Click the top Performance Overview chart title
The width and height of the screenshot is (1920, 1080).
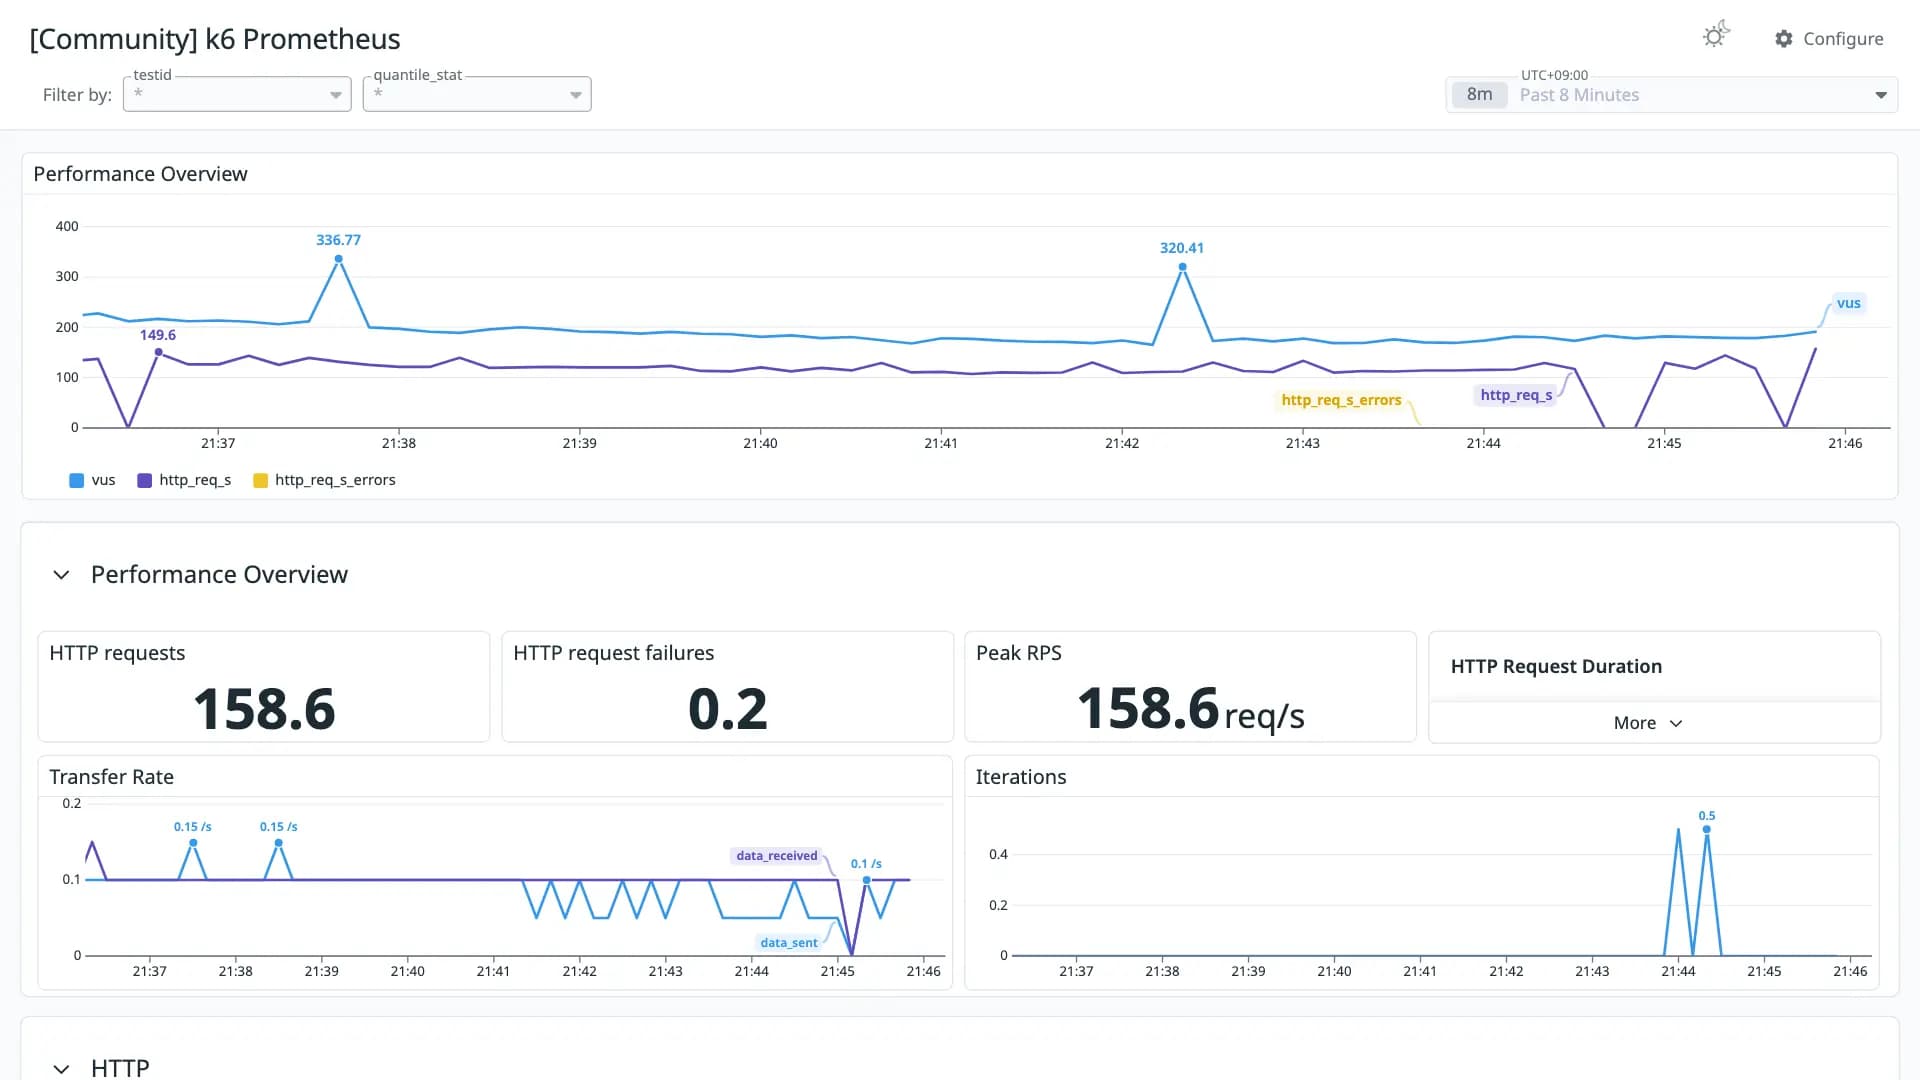140,174
